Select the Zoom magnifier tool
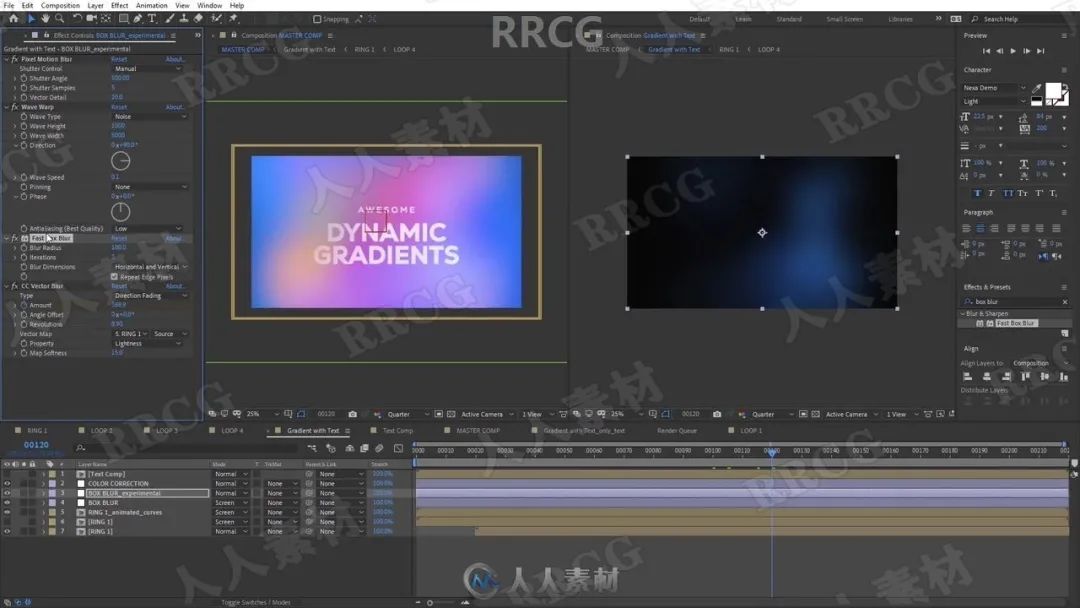This screenshot has width=1080, height=608. point(60,18)
